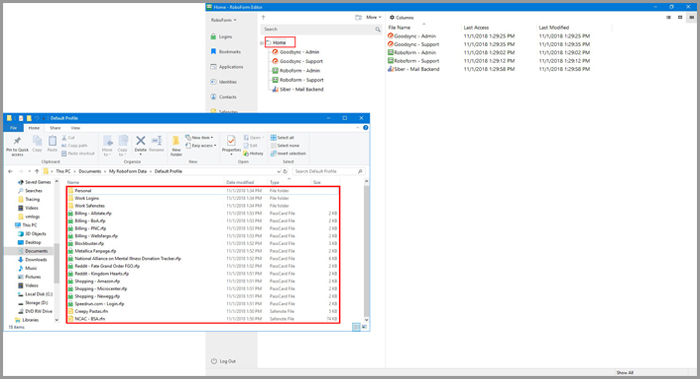
Task: Select Home folder in RoboForm tree
Action: tap(279, 42)
